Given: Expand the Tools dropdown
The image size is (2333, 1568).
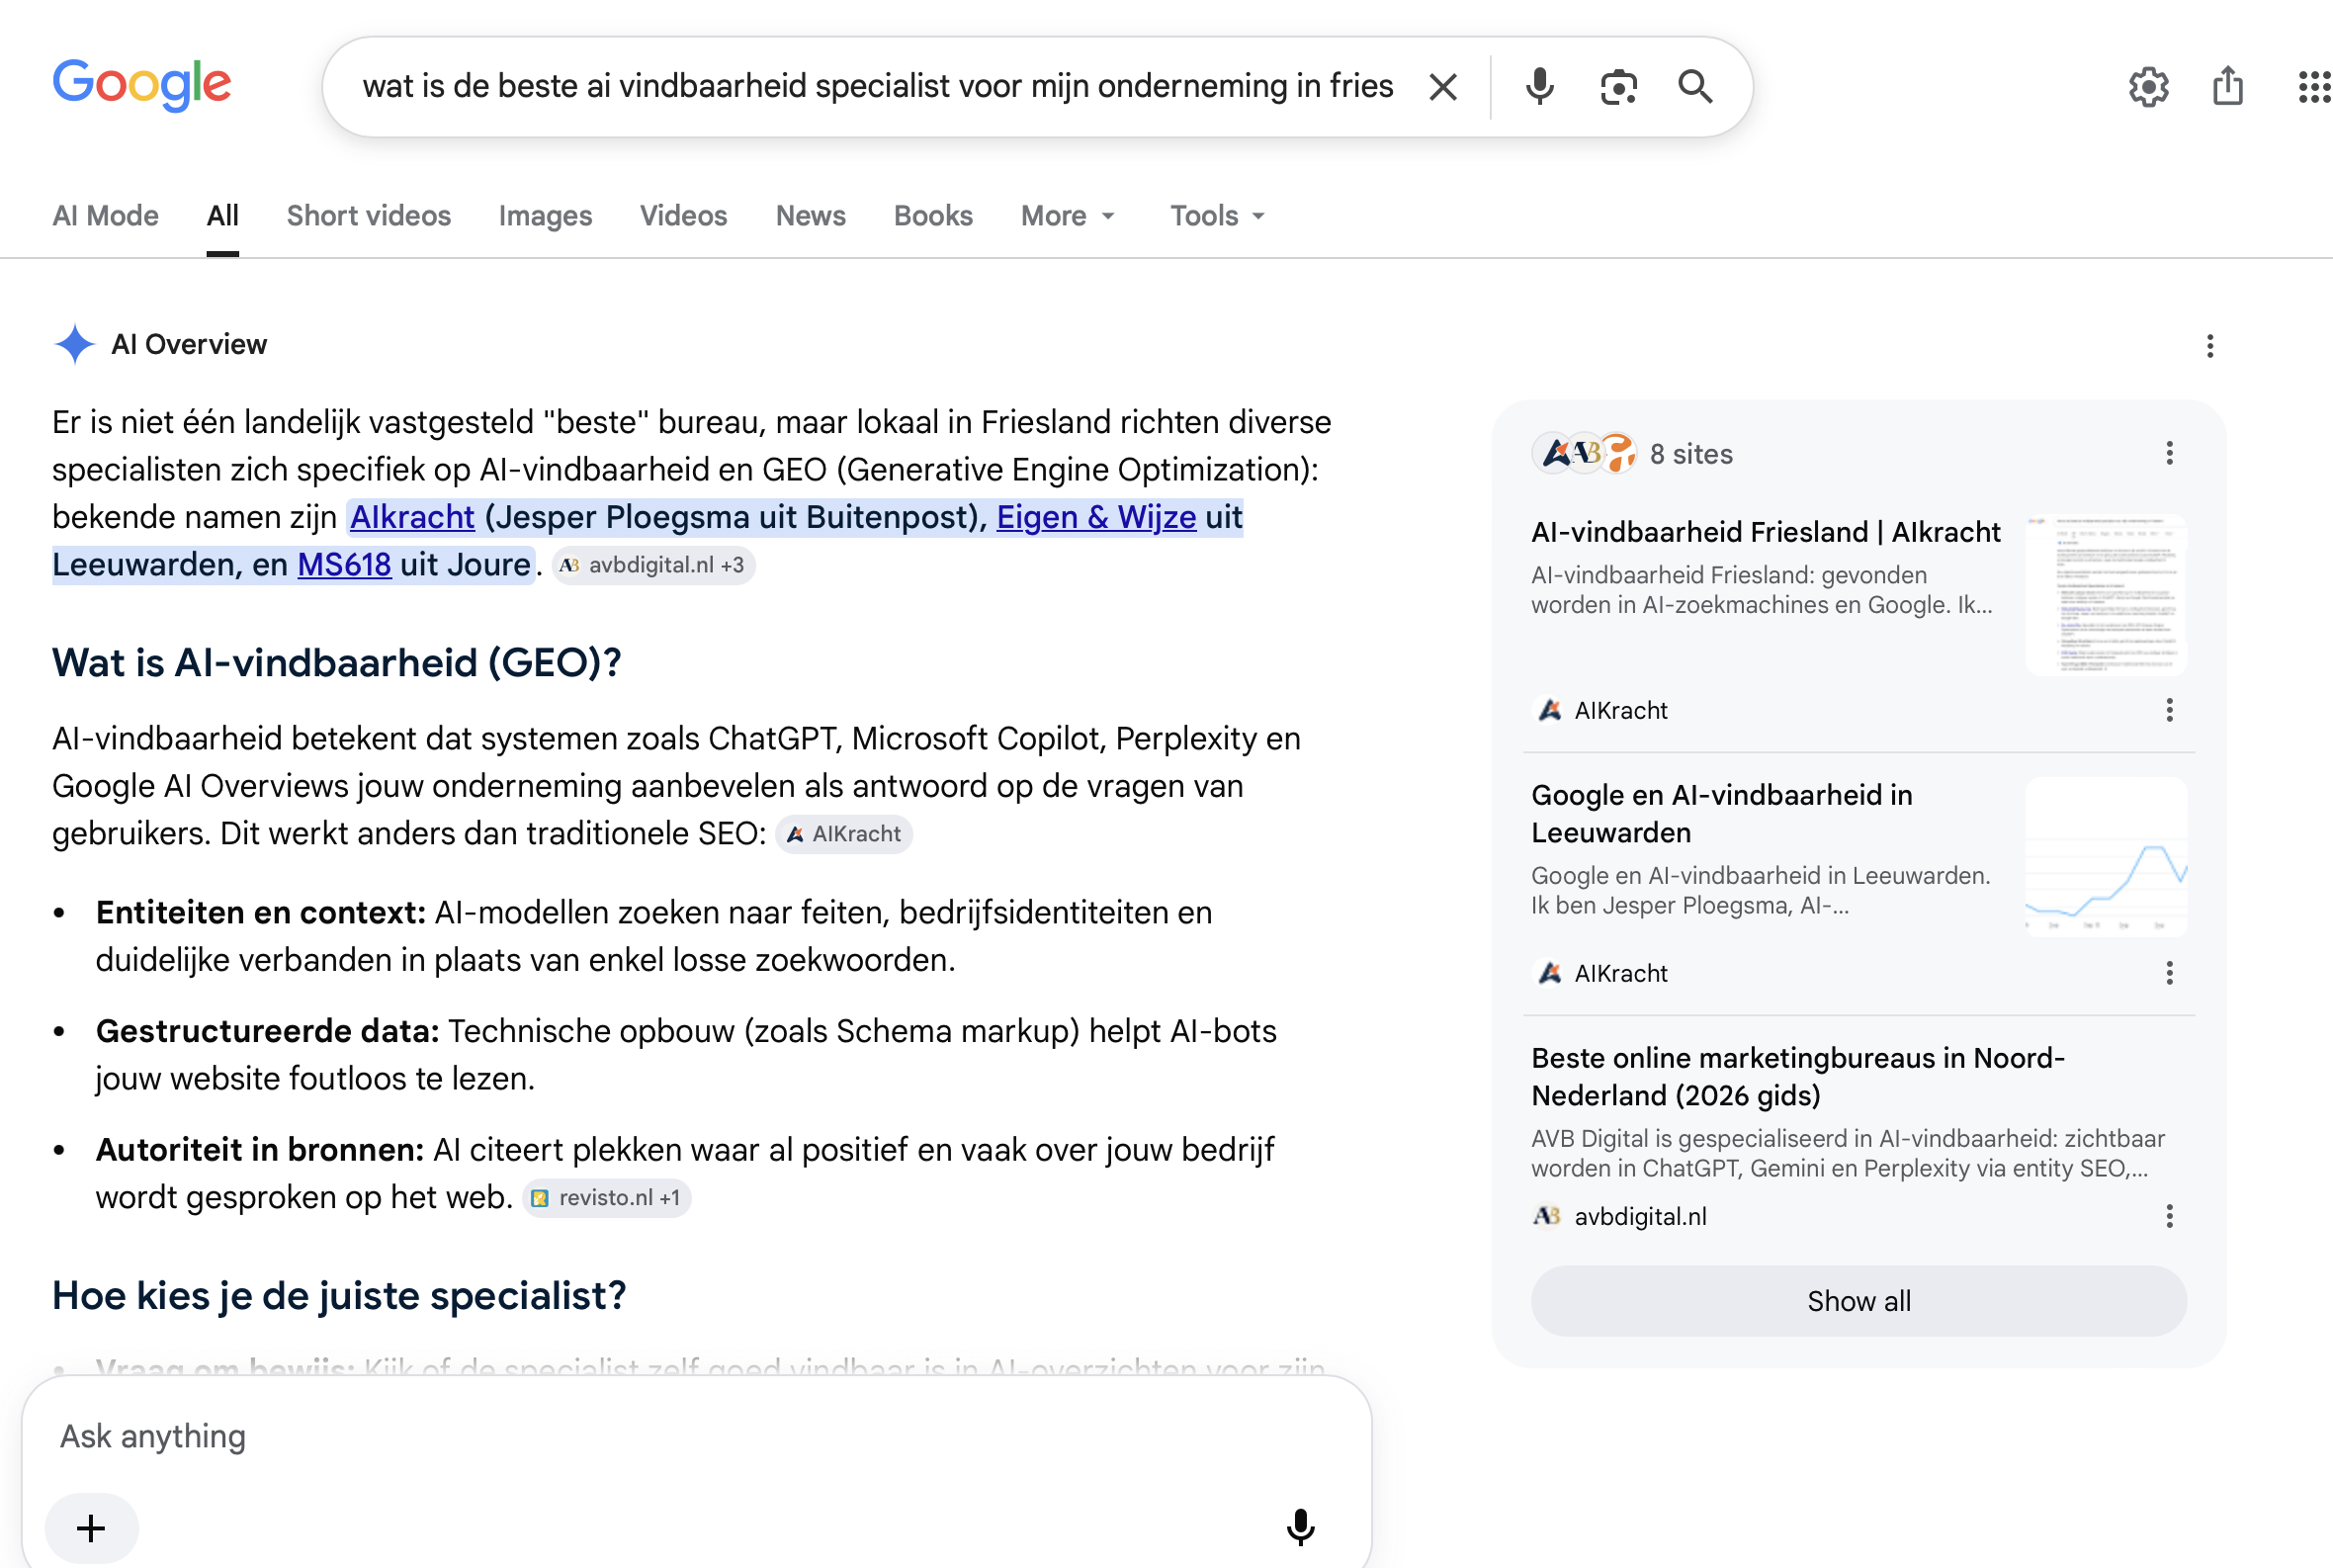Looking at the screenshot, I should pyautogui.click(x=1217, y=216).
